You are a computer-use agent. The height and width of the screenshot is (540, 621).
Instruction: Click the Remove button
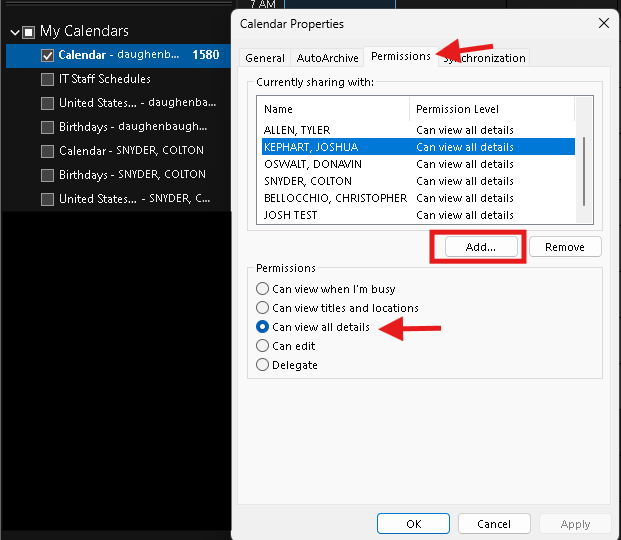click(565, 246)
